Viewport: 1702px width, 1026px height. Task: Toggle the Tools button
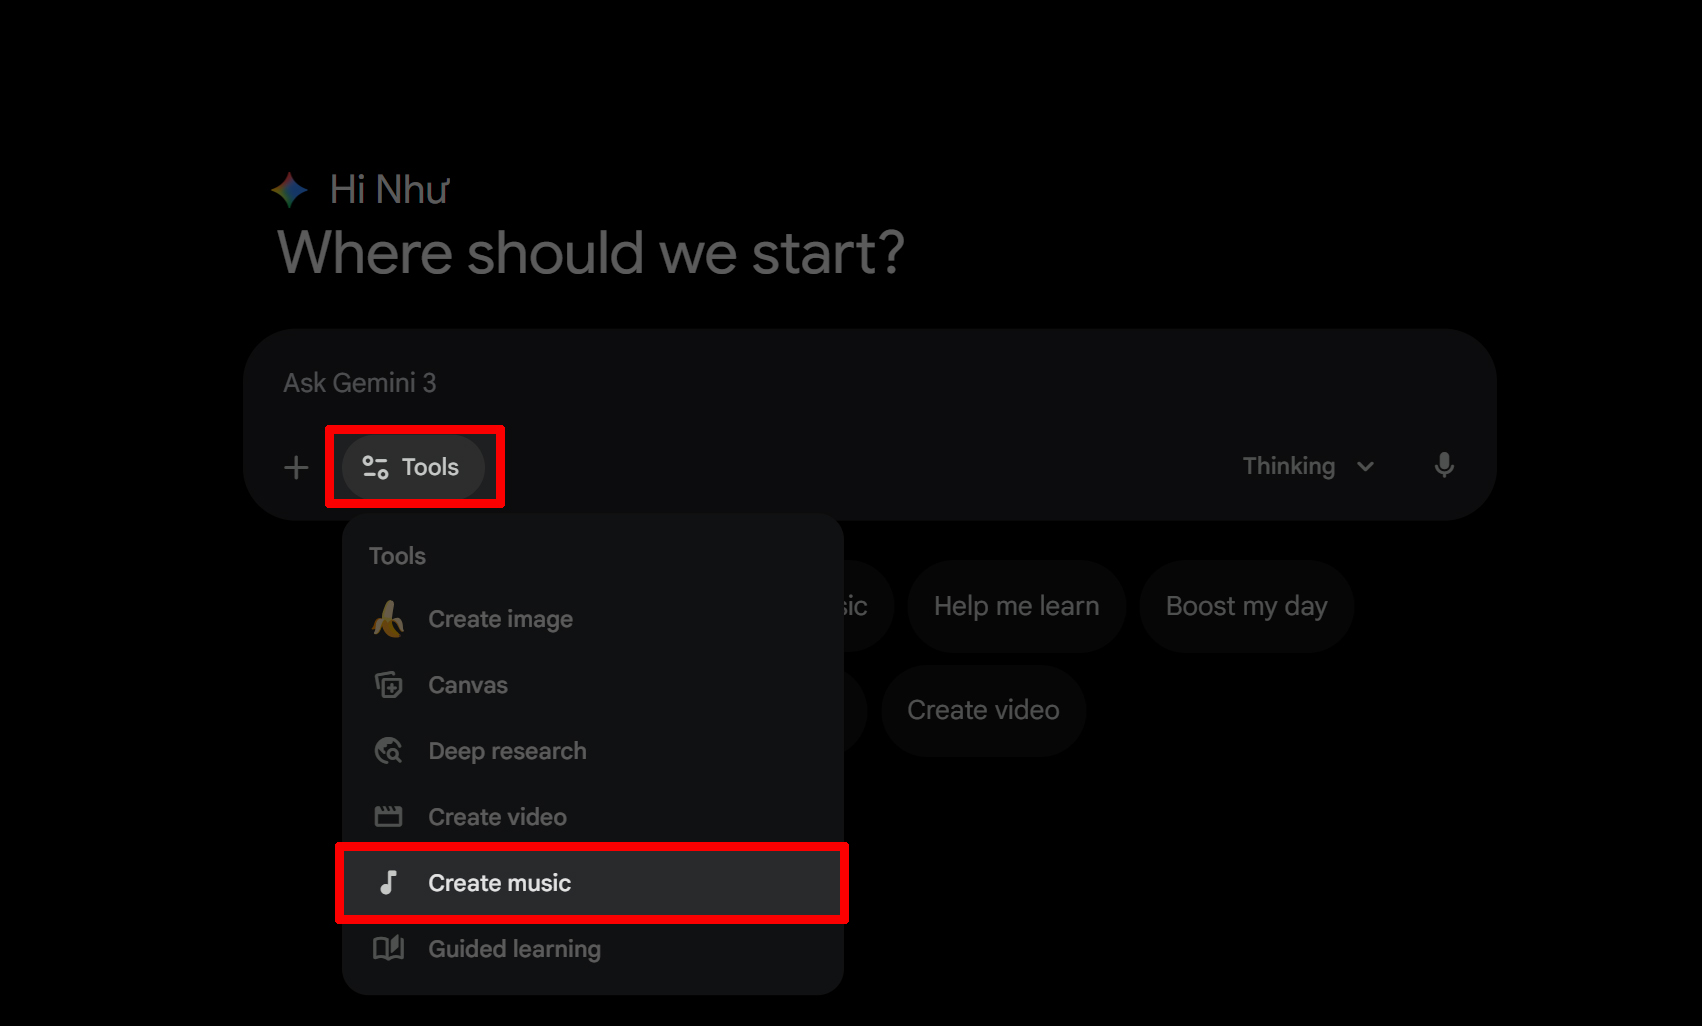(413, 467)
